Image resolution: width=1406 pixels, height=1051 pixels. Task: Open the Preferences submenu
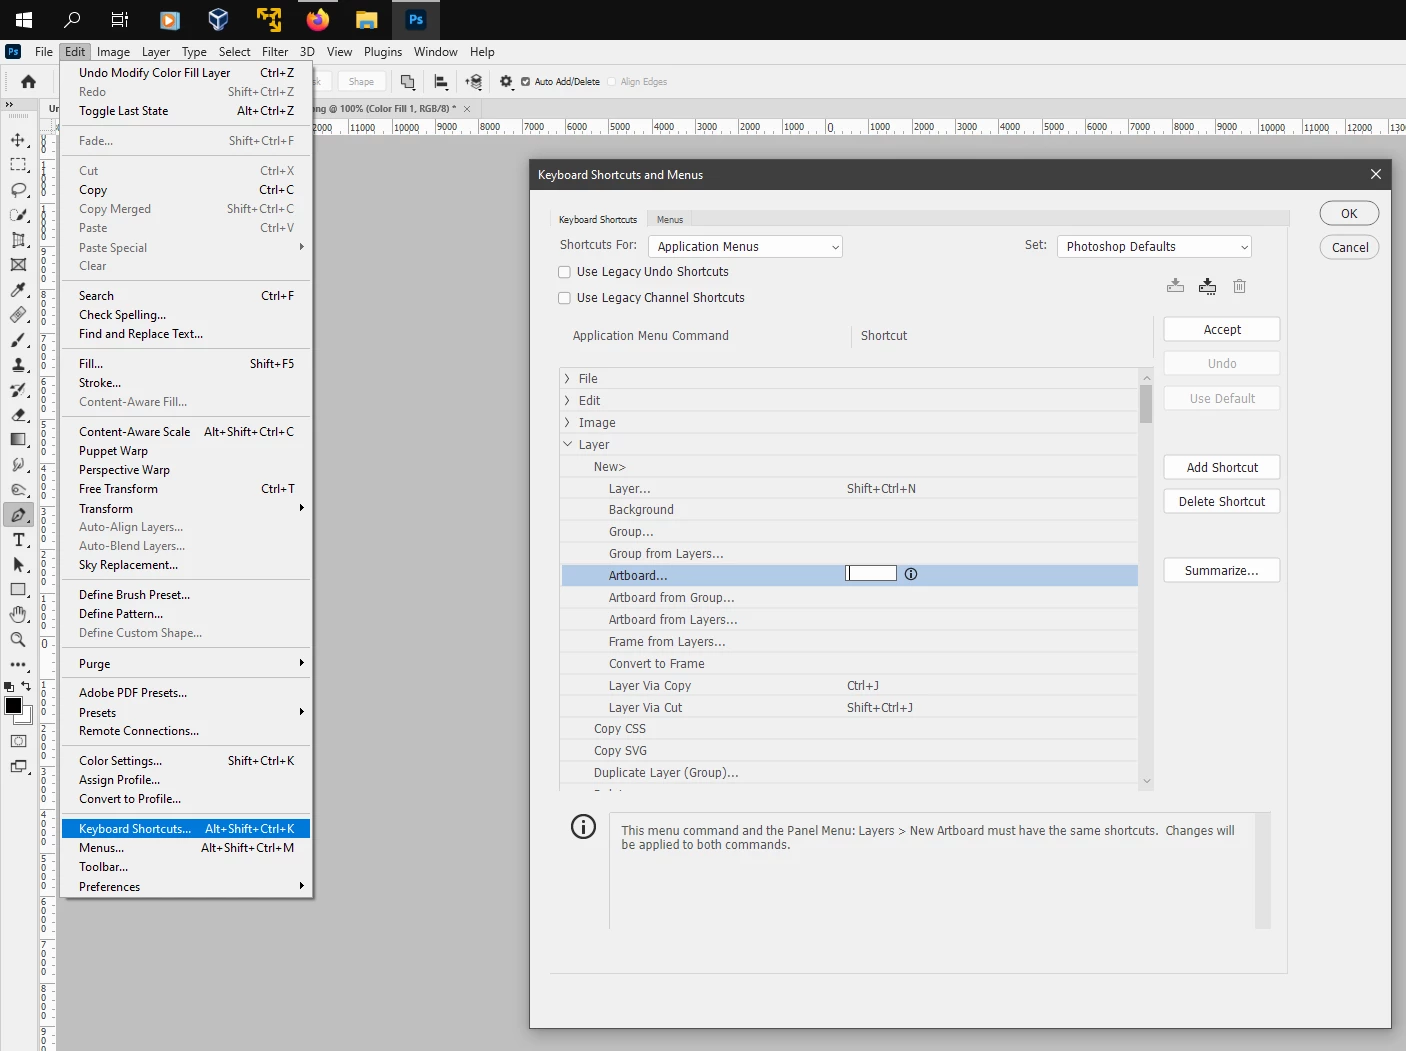click(186, 887)
